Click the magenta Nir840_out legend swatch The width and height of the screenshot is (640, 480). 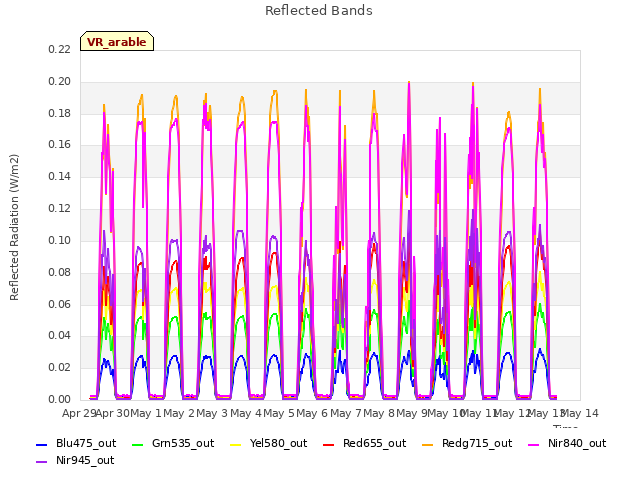point(534,444)
